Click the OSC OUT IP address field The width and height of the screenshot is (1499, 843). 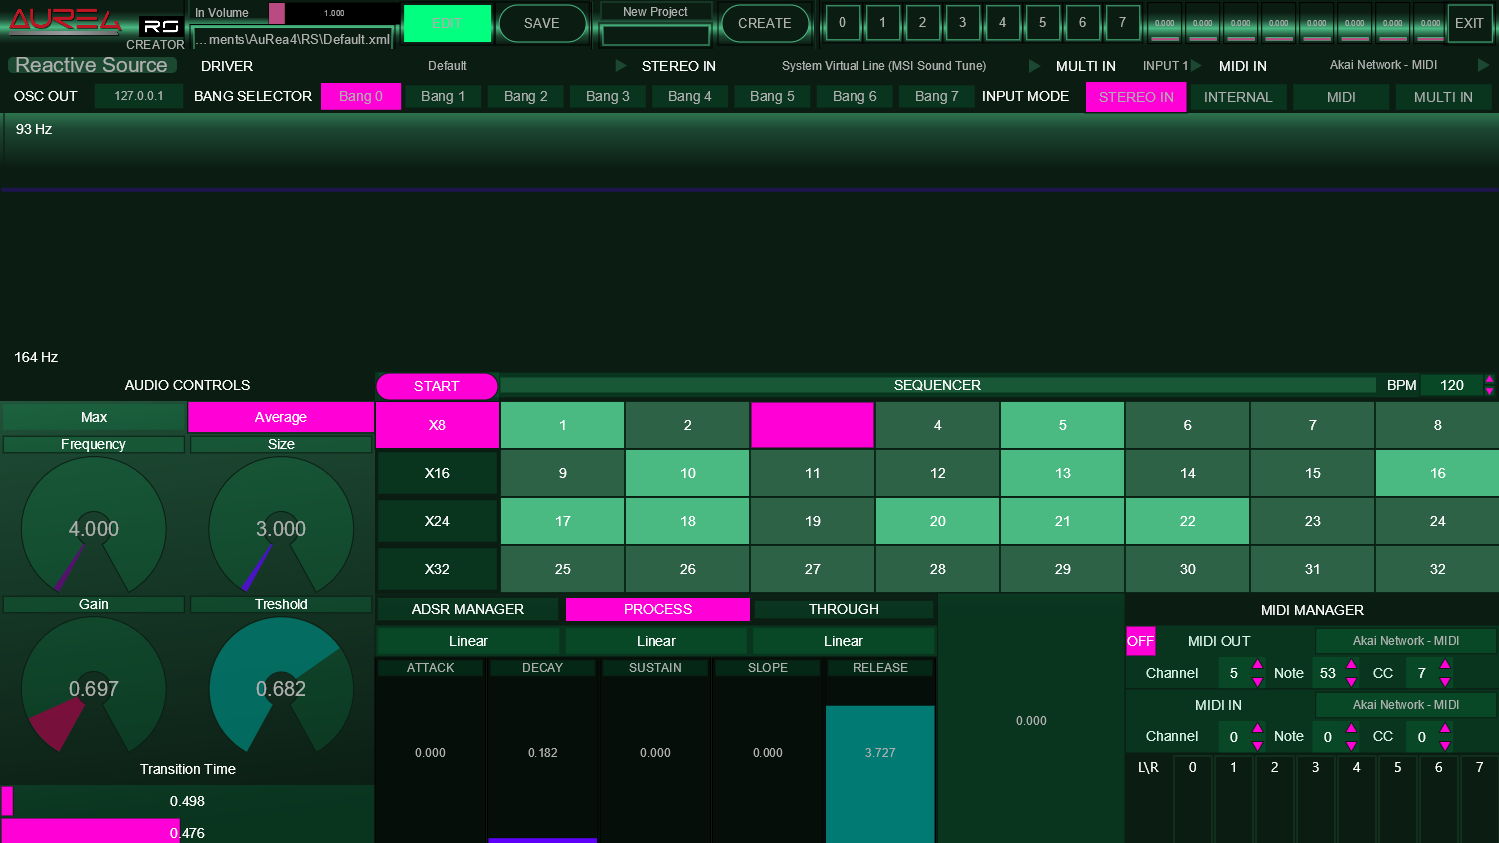point(138,96)
